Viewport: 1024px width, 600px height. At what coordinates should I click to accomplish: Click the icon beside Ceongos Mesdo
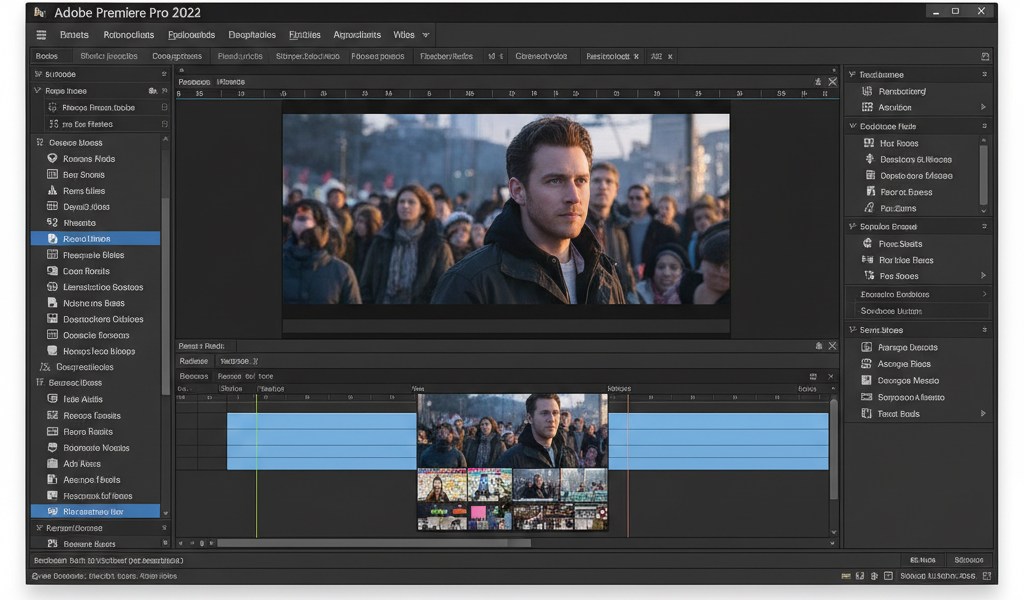[x=867, y=380]
